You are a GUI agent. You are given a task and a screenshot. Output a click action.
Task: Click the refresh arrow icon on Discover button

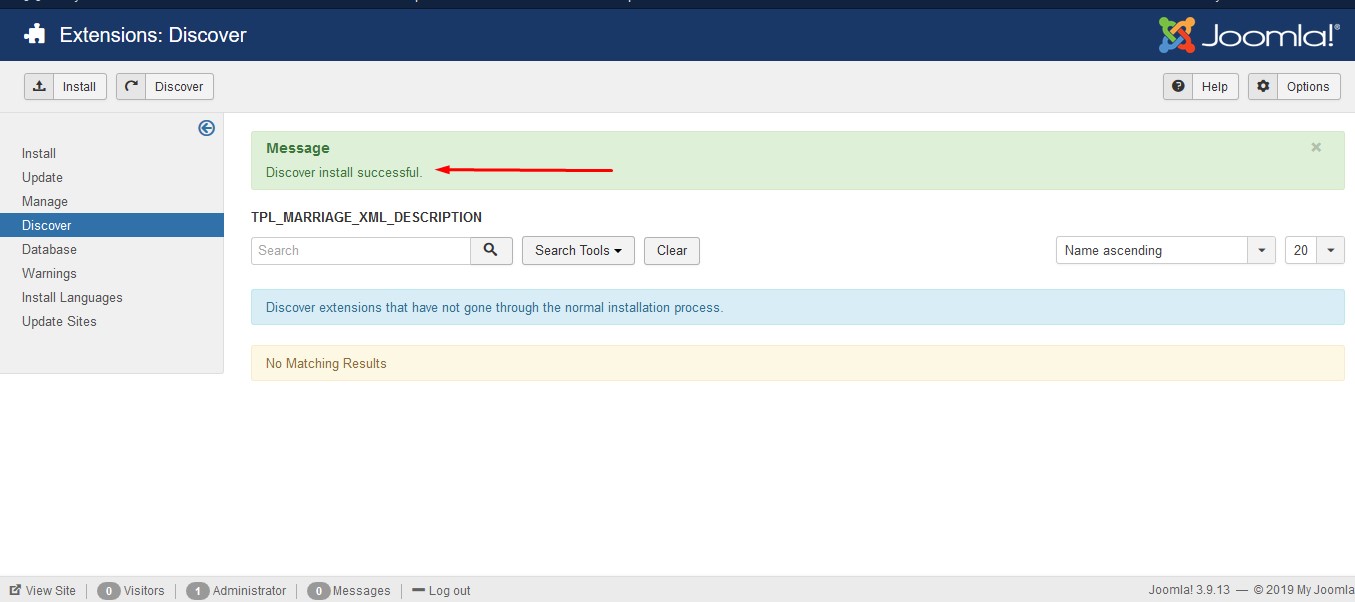131,87
